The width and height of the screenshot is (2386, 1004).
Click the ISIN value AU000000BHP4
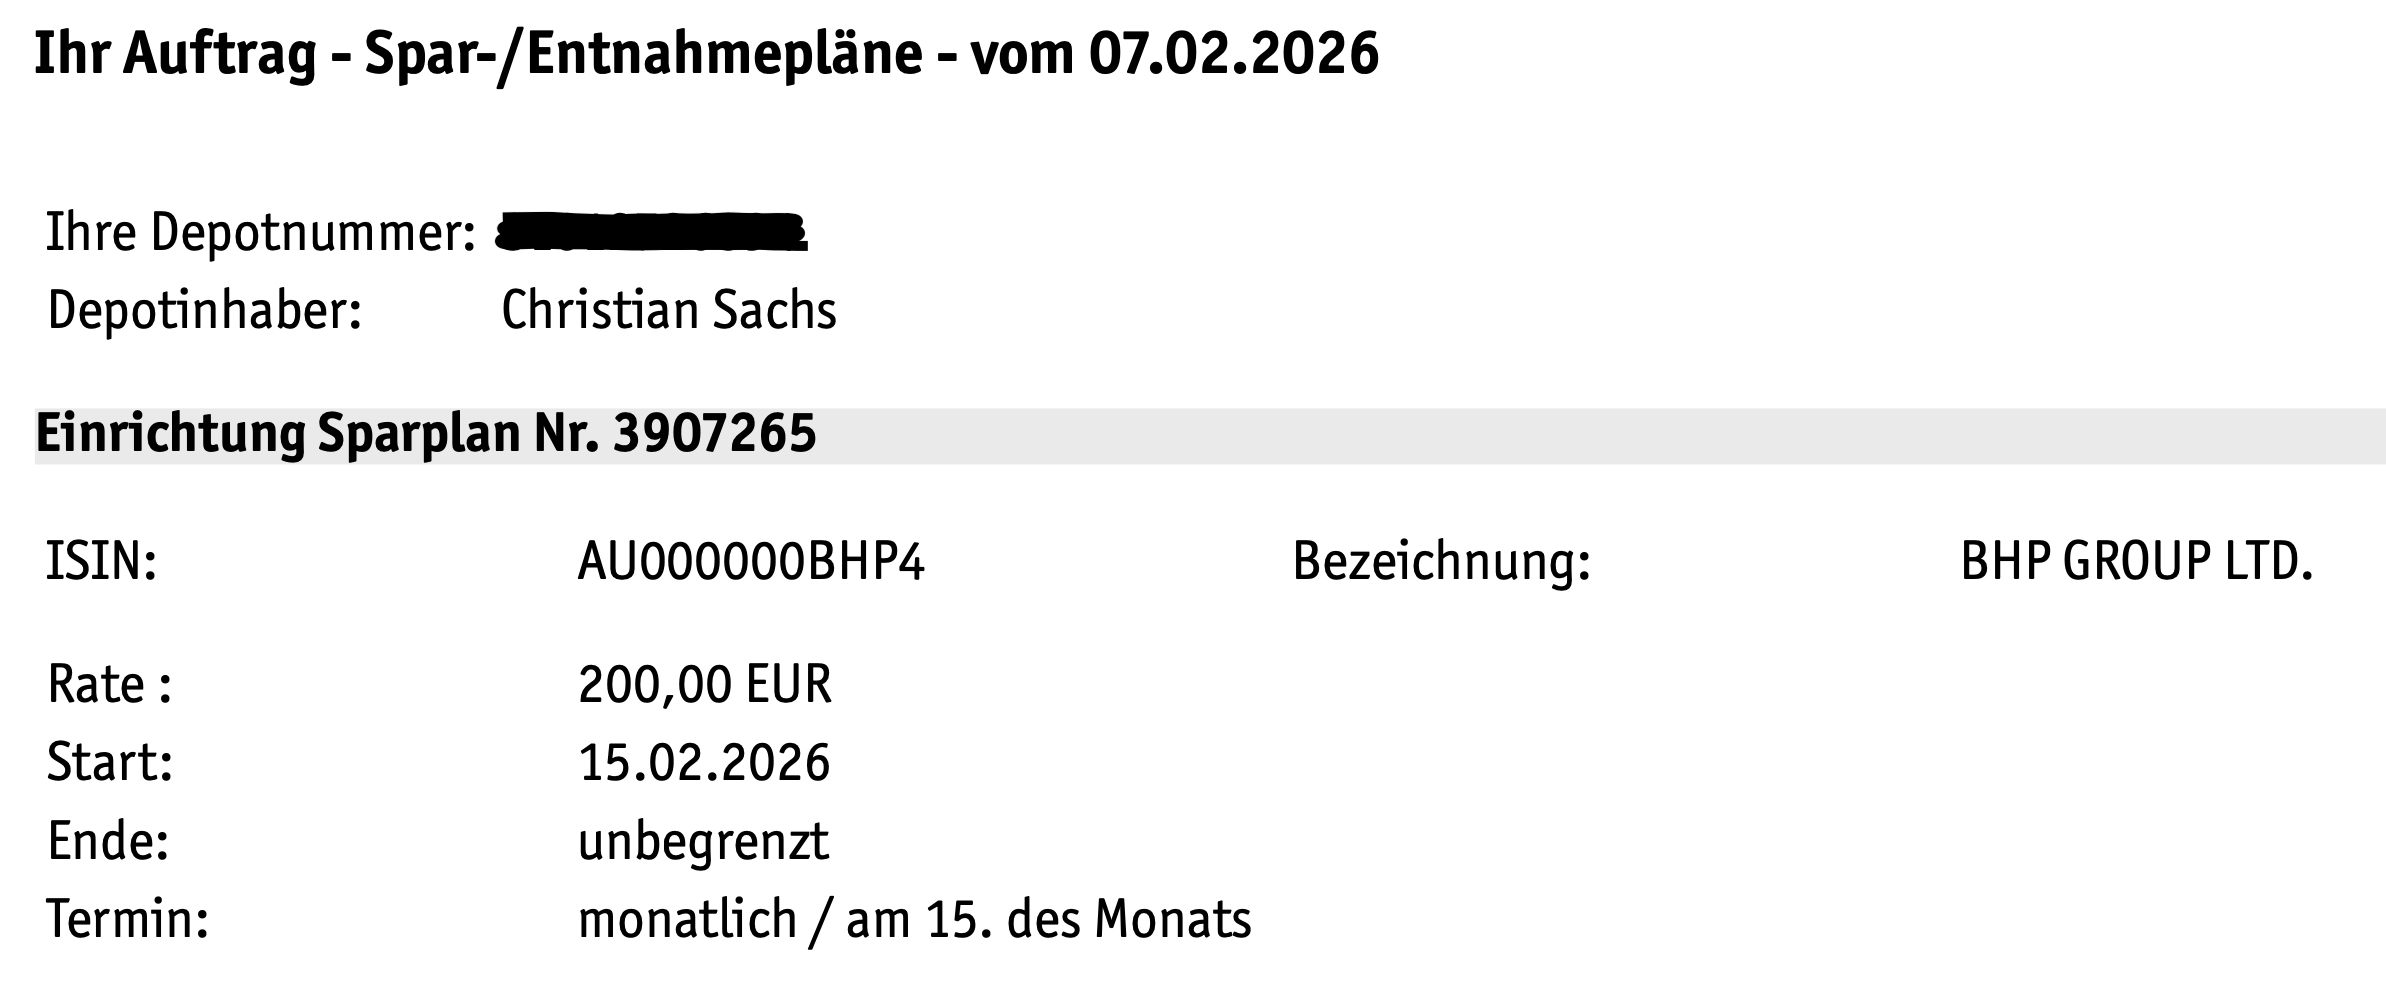click(x=751, y=561)
